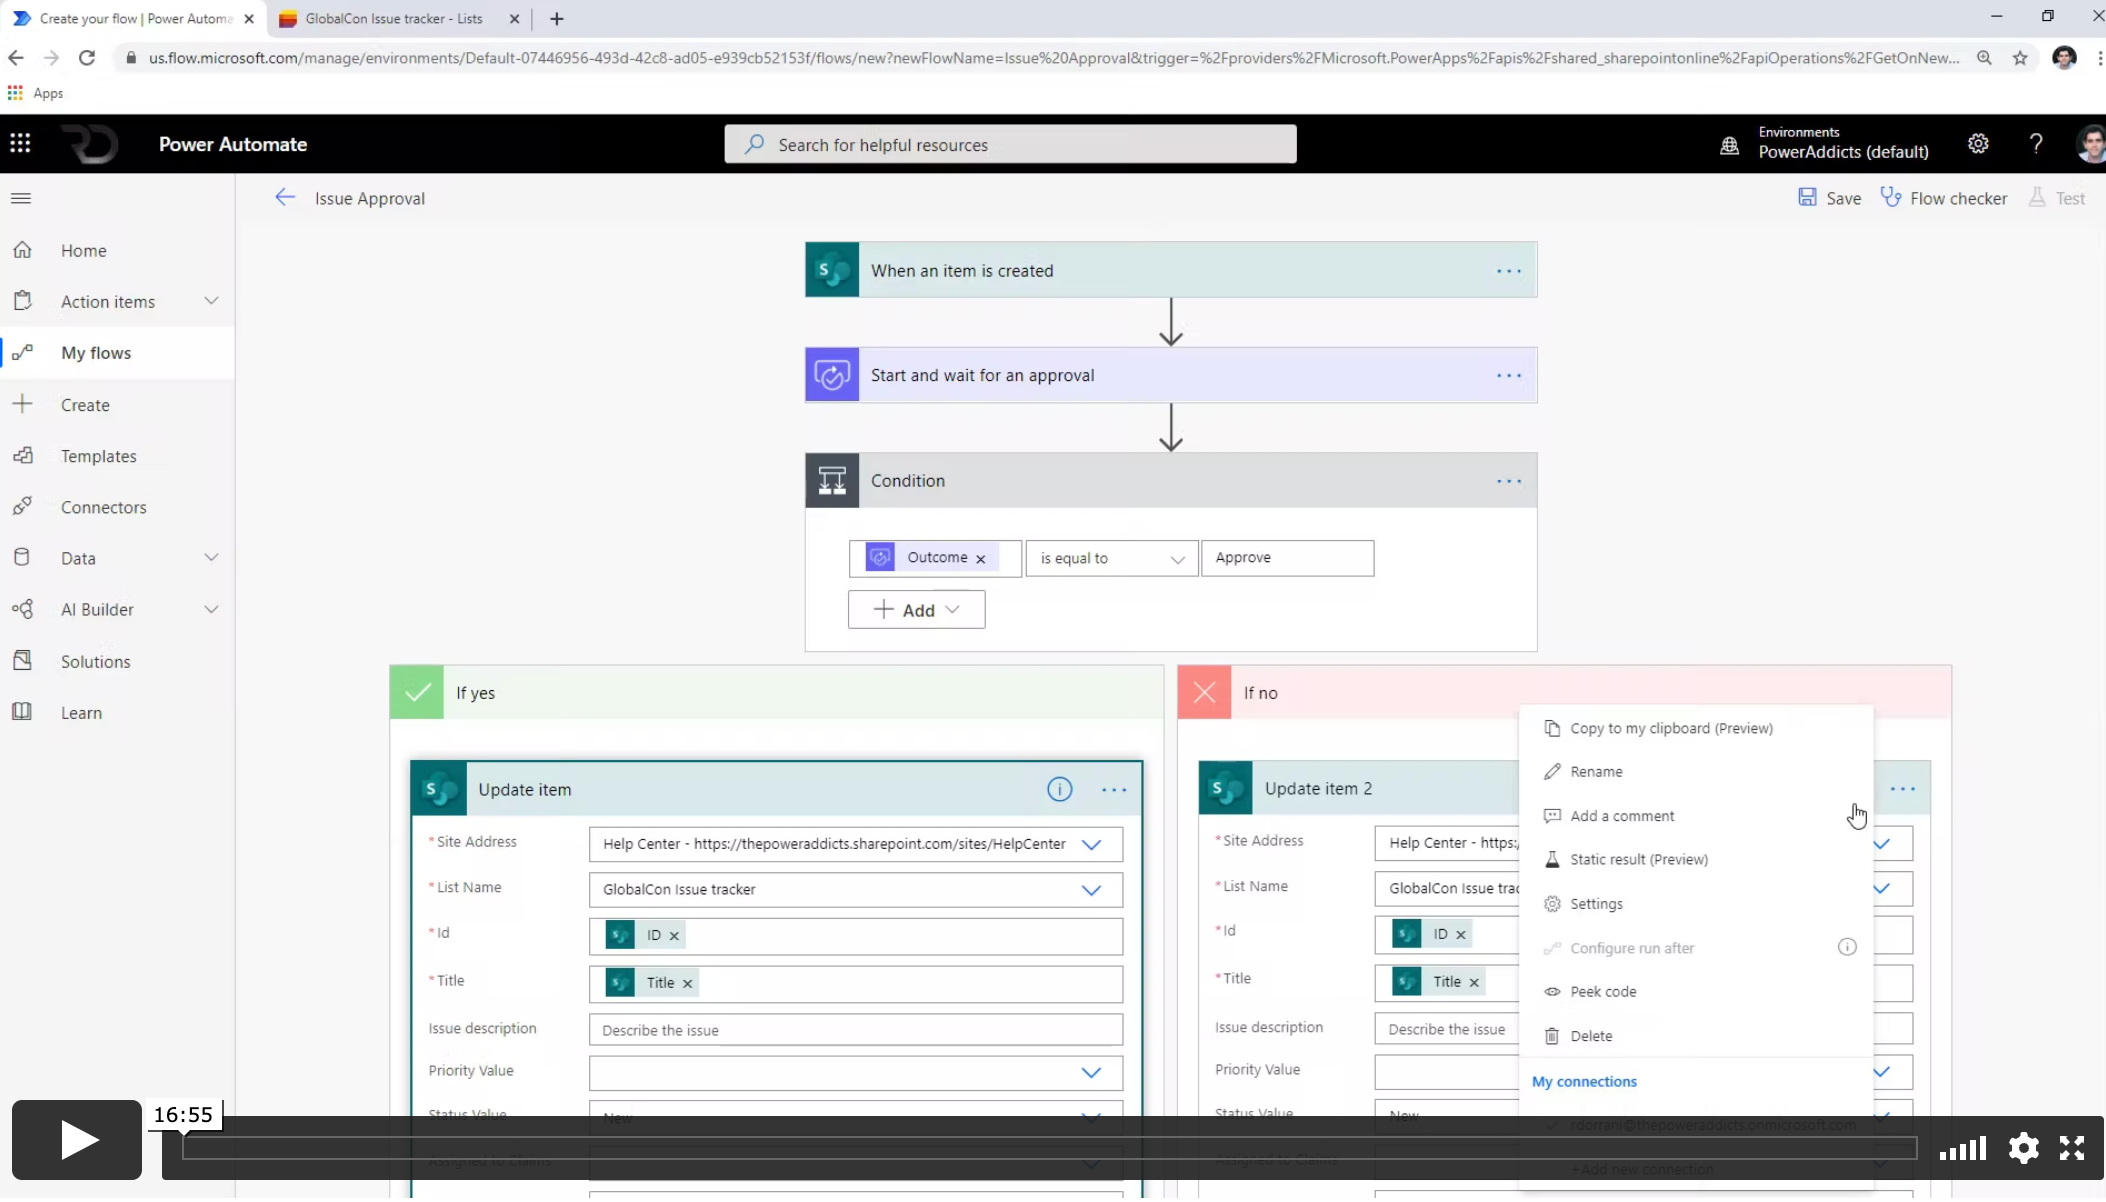2106x1202 pixels.
Task: Open ellipsis menu on Update item card
Action: click(x=1114, y=790)
